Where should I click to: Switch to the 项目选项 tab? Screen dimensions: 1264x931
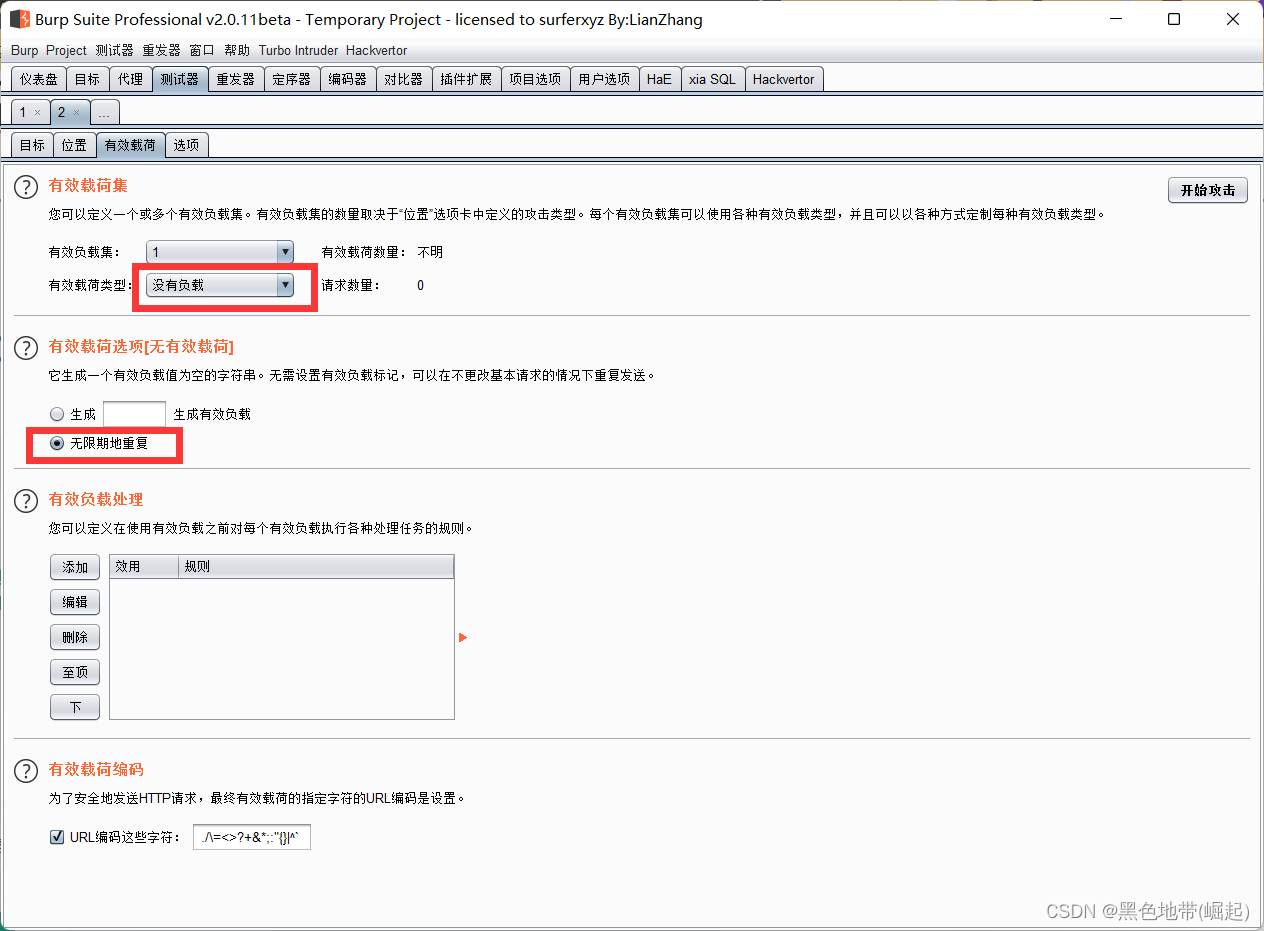click(535, 79)
